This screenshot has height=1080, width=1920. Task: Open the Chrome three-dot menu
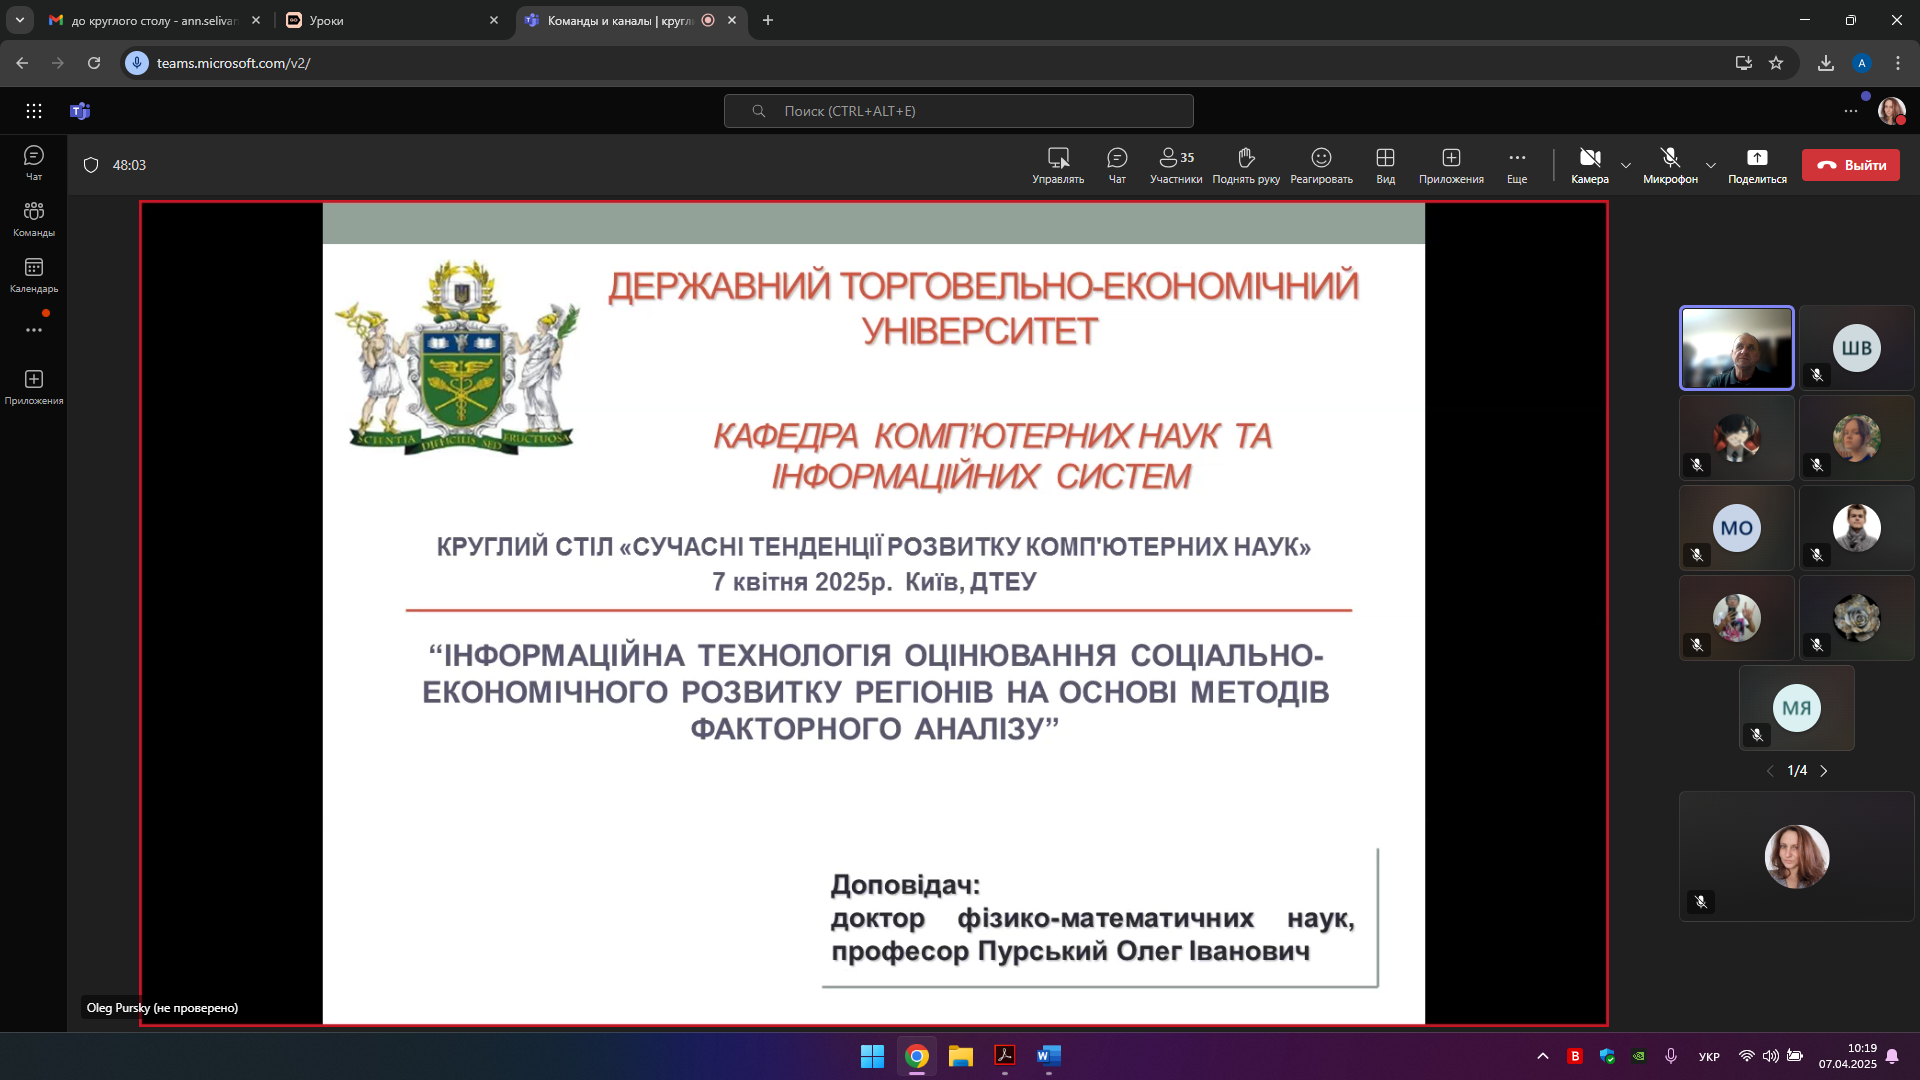pos(1898,63)
